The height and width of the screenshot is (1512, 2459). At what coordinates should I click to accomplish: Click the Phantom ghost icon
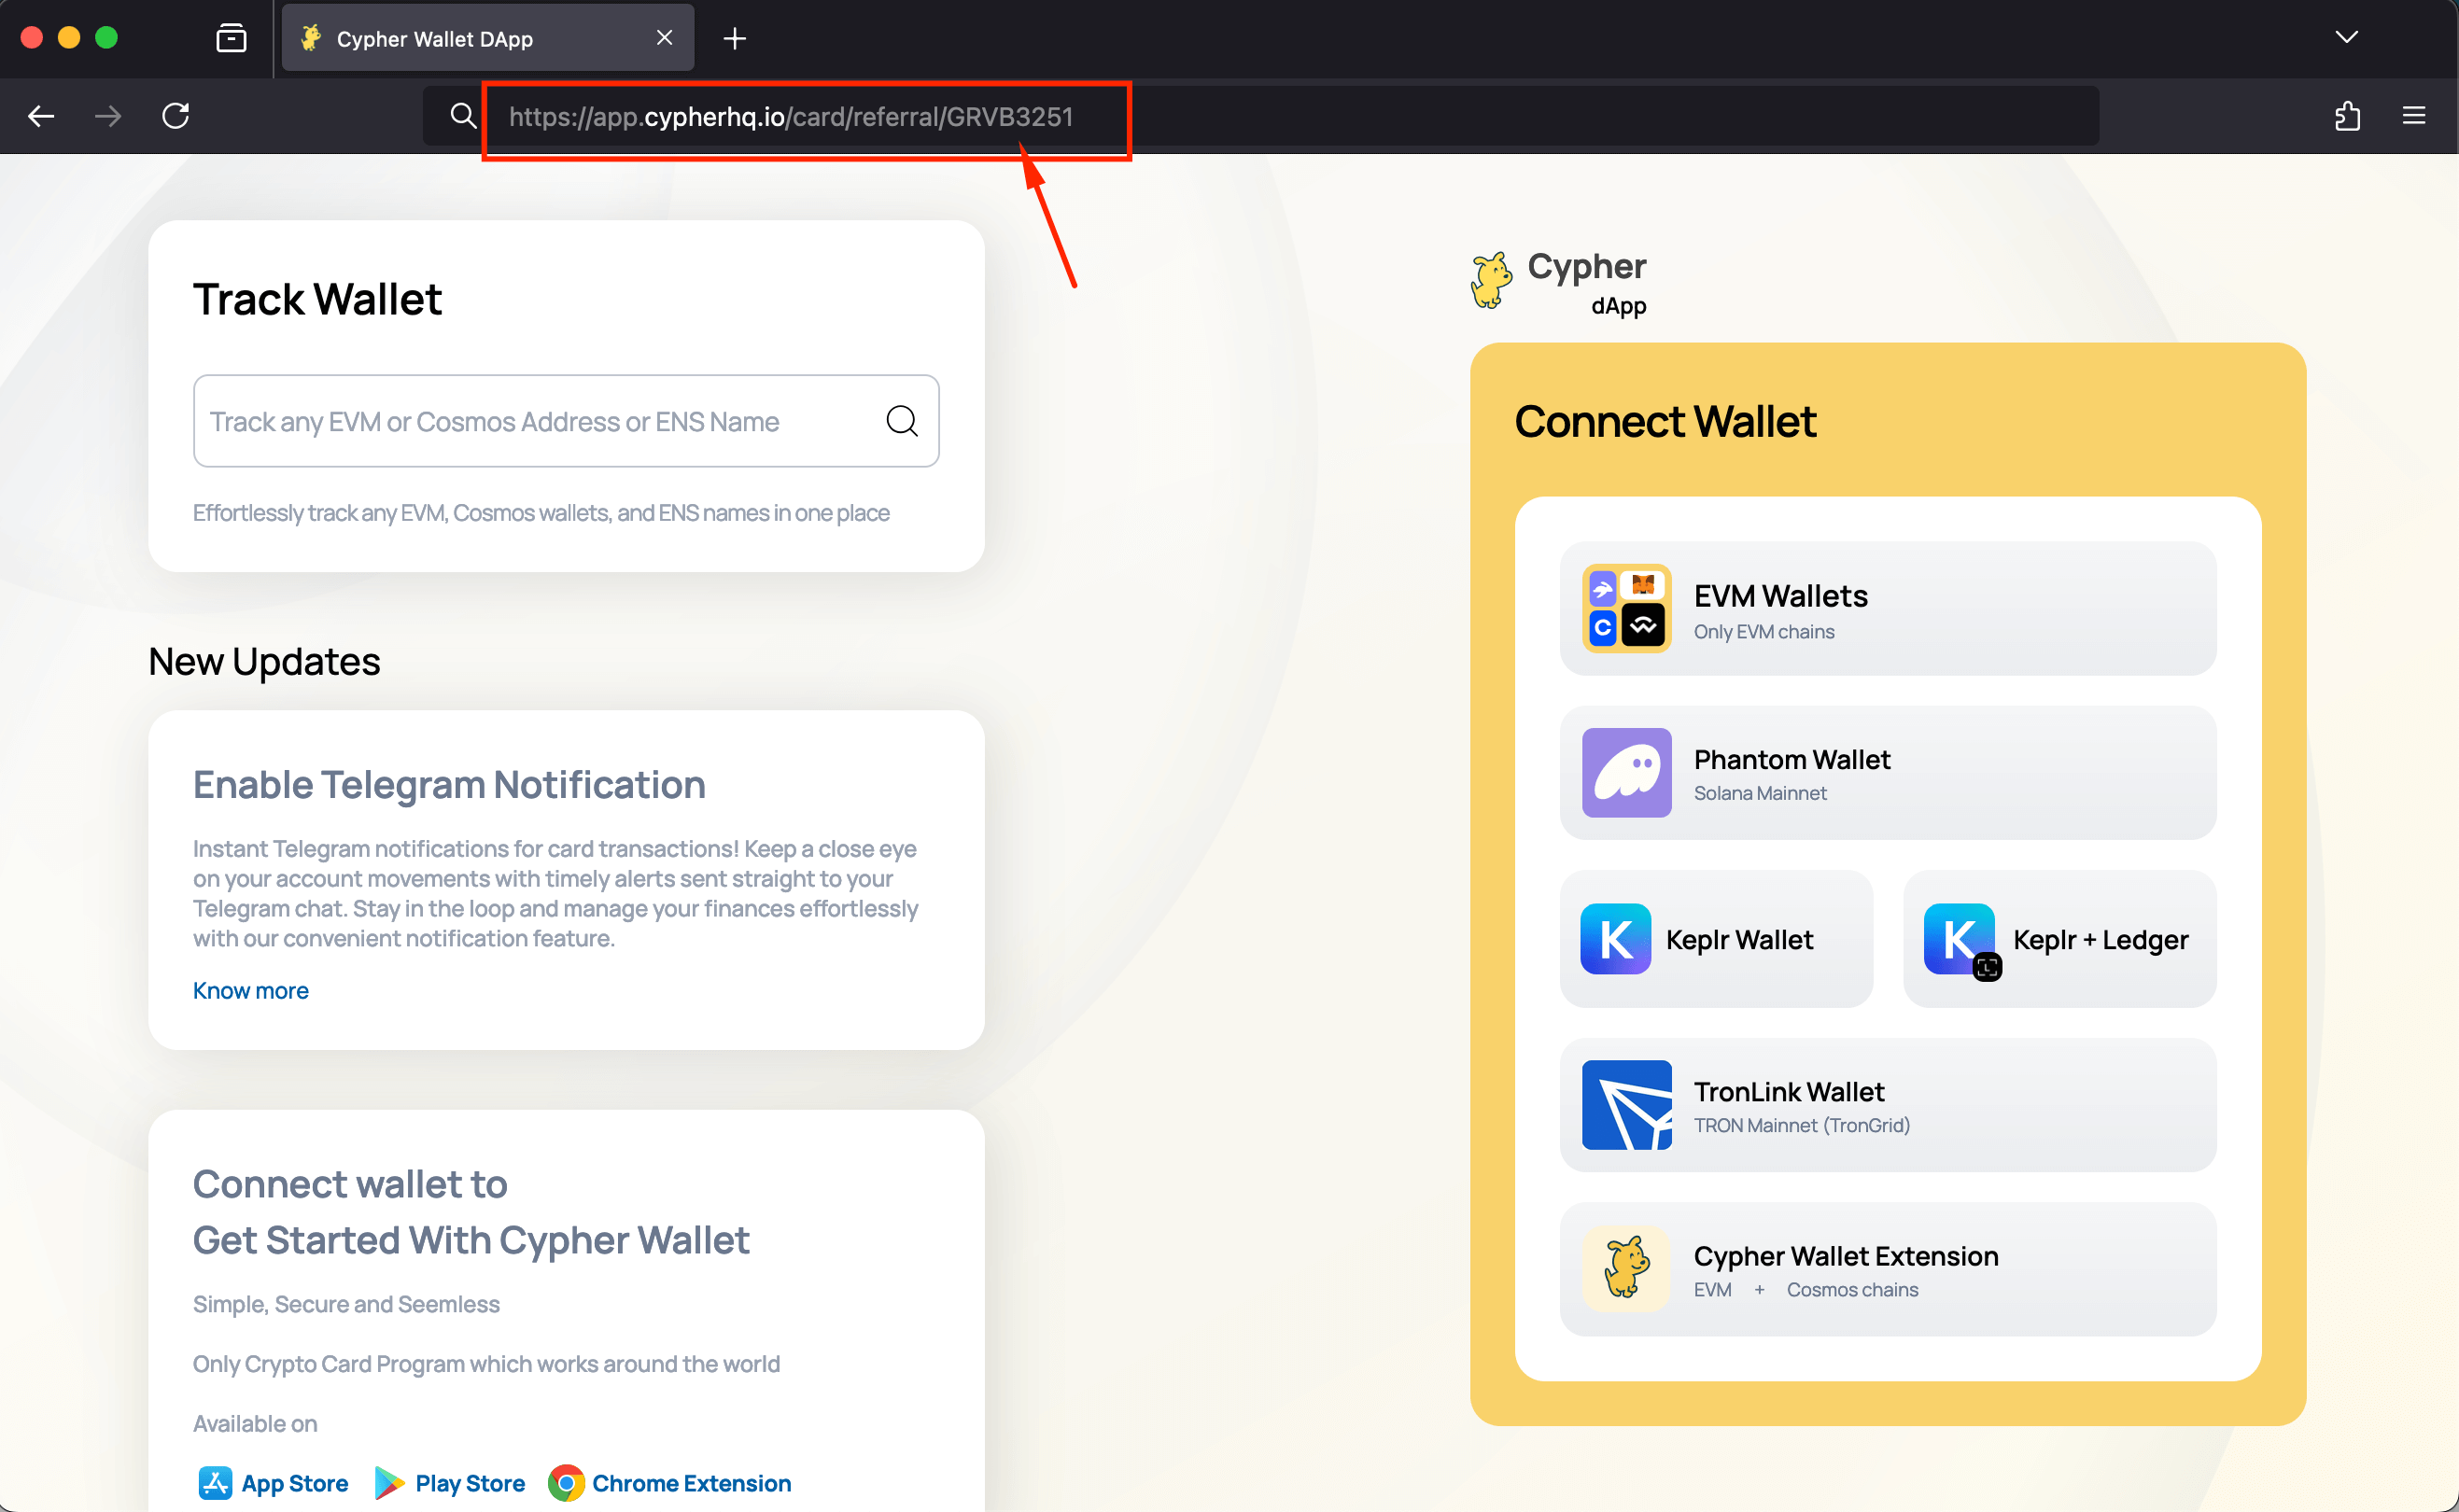click(x=1627, y=773)
